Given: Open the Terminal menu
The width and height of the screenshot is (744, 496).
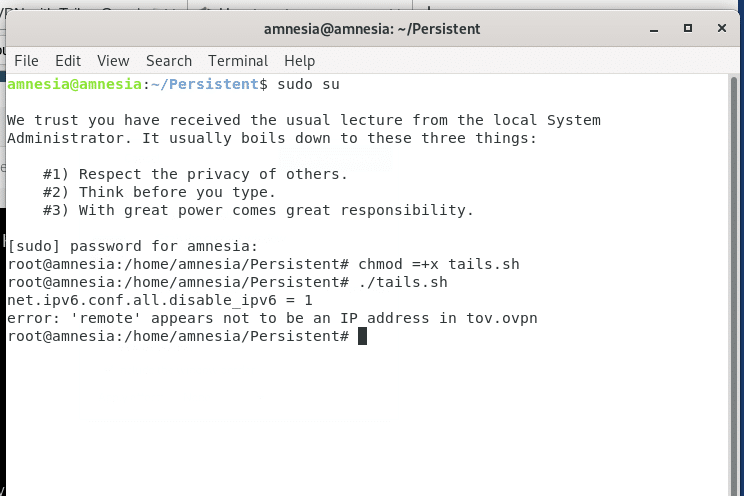Looking at the screenshot, I should 238,61.
